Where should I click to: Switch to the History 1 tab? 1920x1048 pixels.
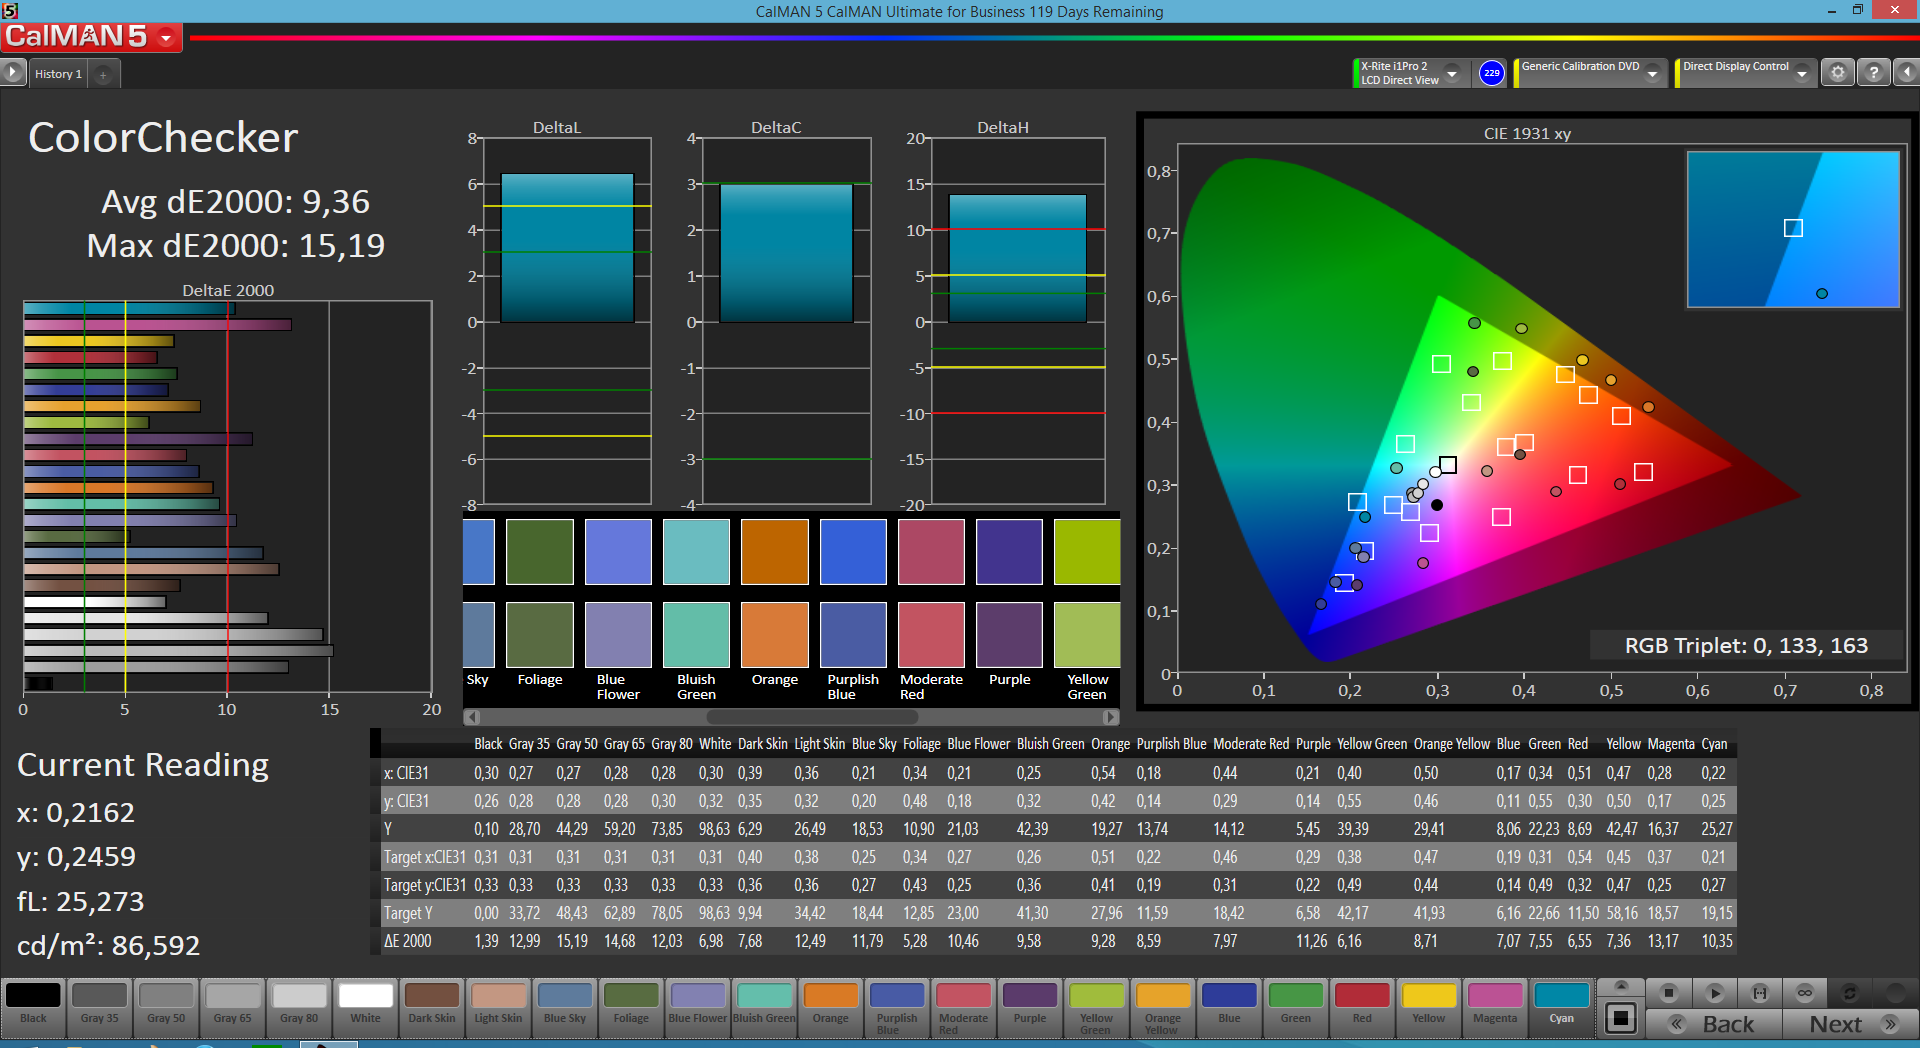coord(58,74)
